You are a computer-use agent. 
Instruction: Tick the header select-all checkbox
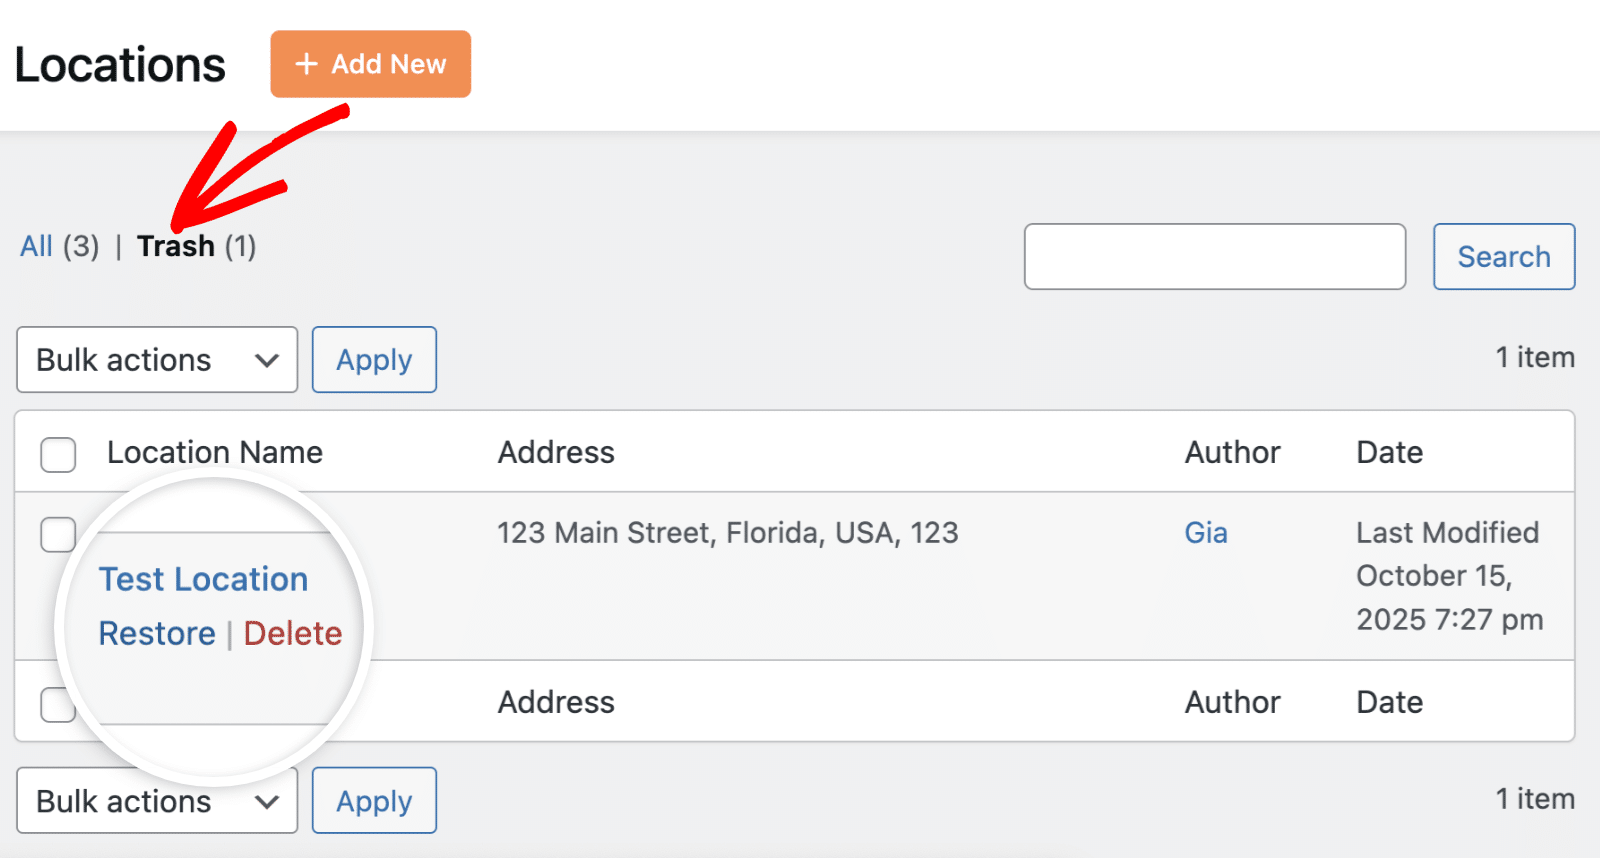[x=58, y=454]
